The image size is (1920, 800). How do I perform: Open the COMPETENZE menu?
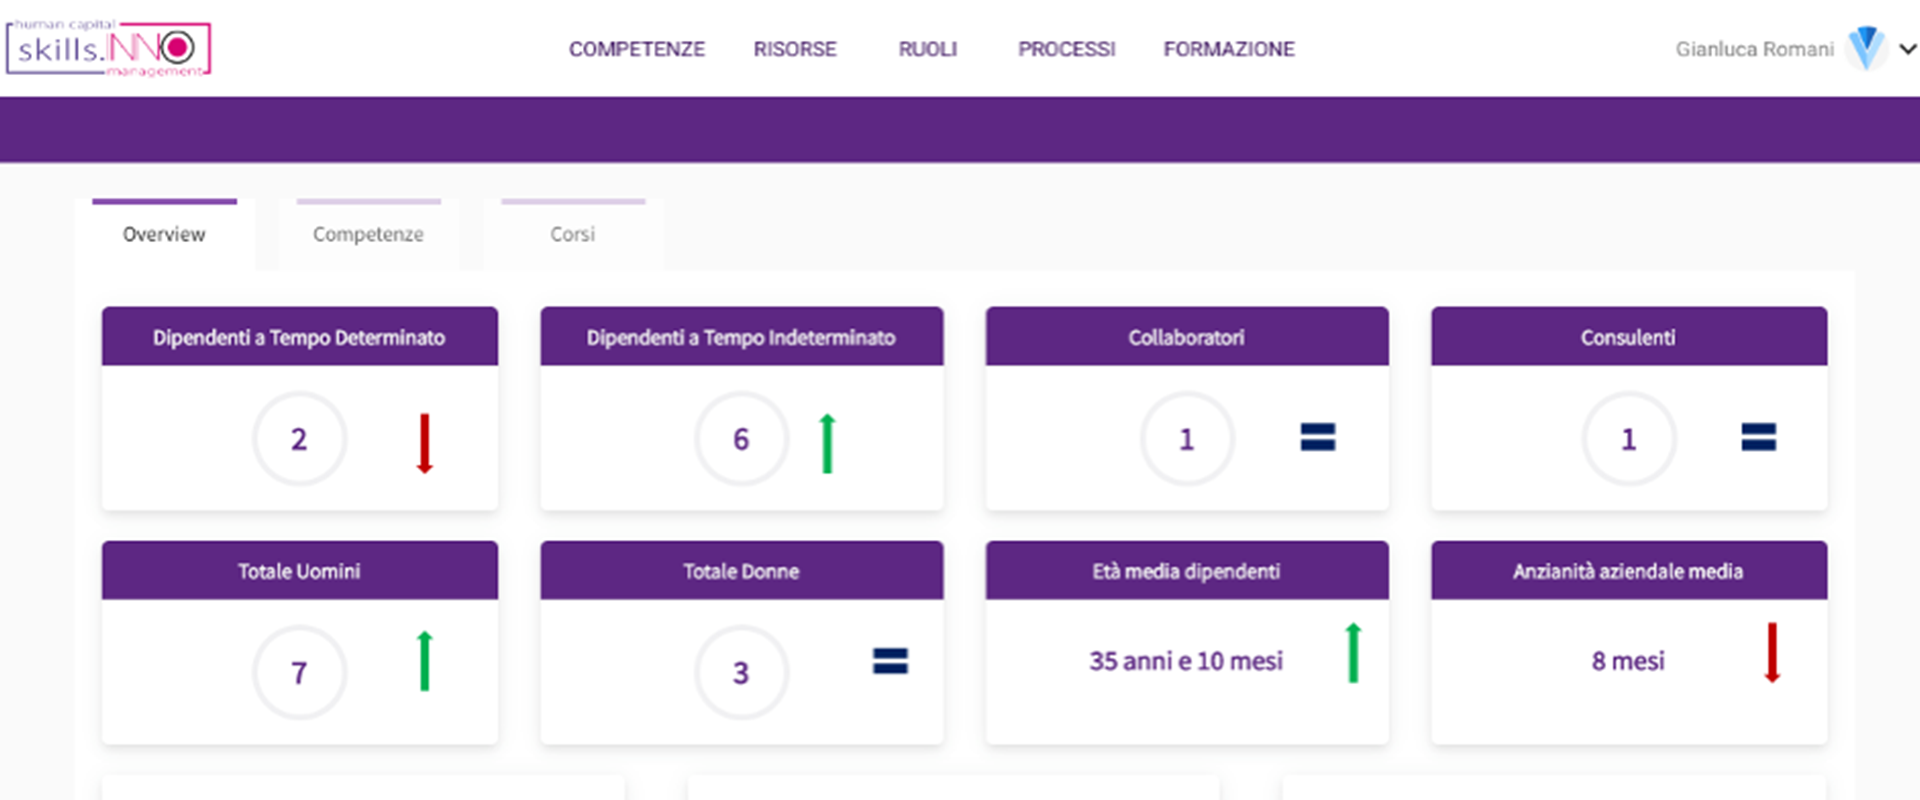[637, 49]
